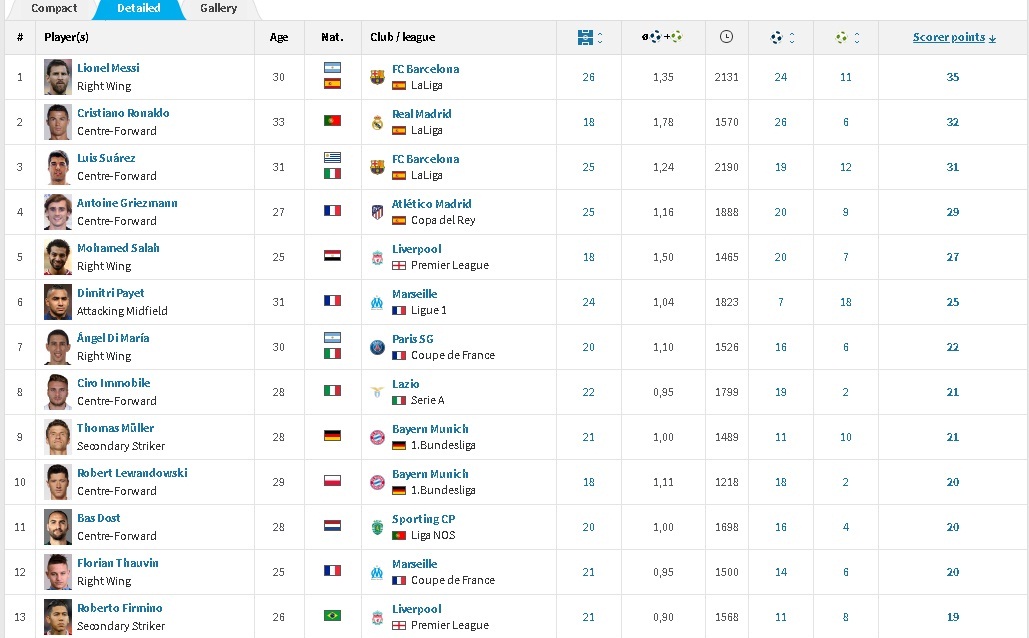The width and height of the screenshot is (1029, 638).
Task: Open Lionel Messi's player profile link
Action: point(108,68)
